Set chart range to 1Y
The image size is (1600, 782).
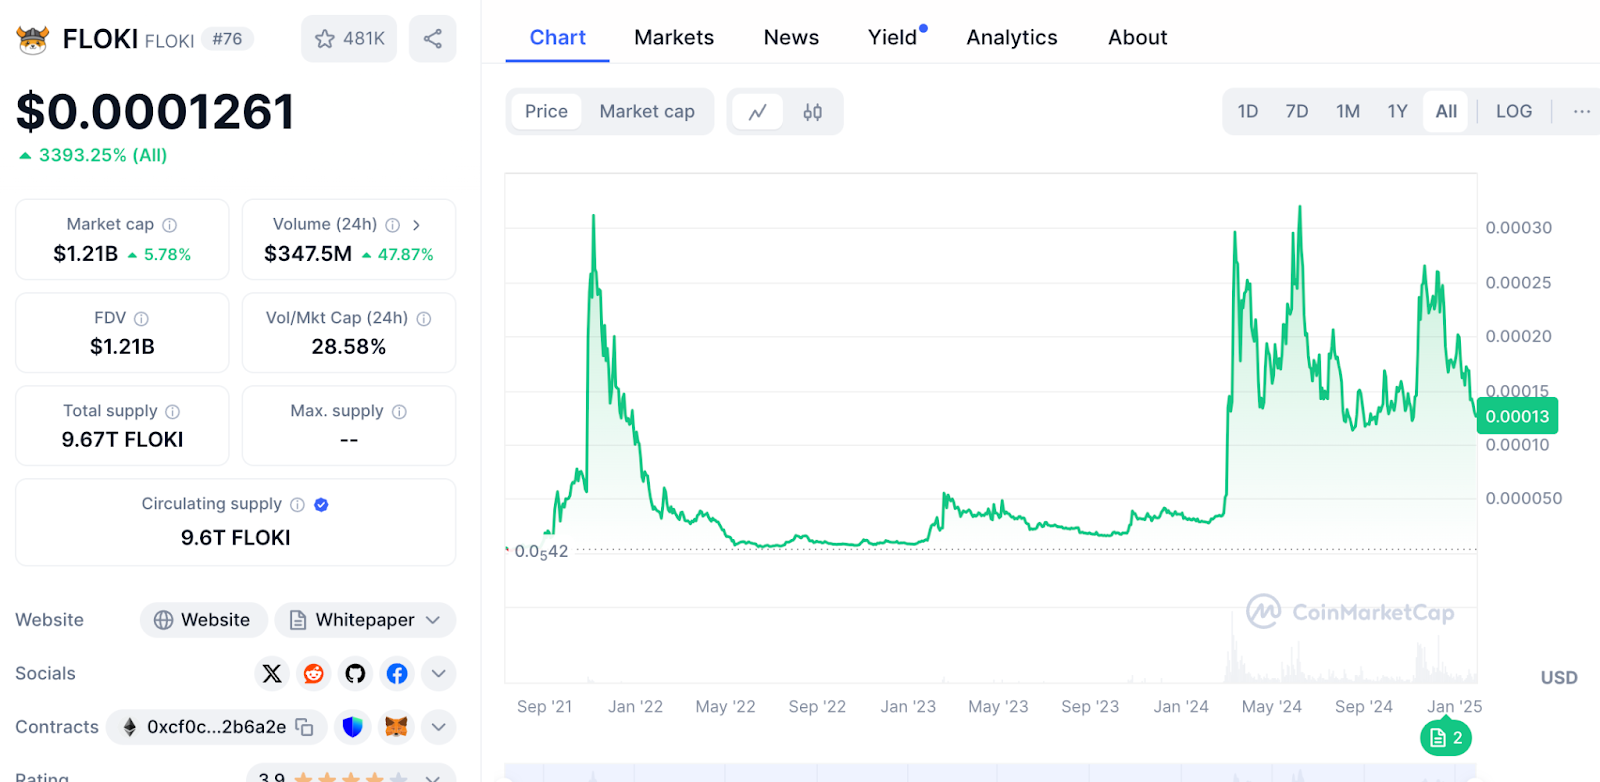click(x=1398, y=111)
